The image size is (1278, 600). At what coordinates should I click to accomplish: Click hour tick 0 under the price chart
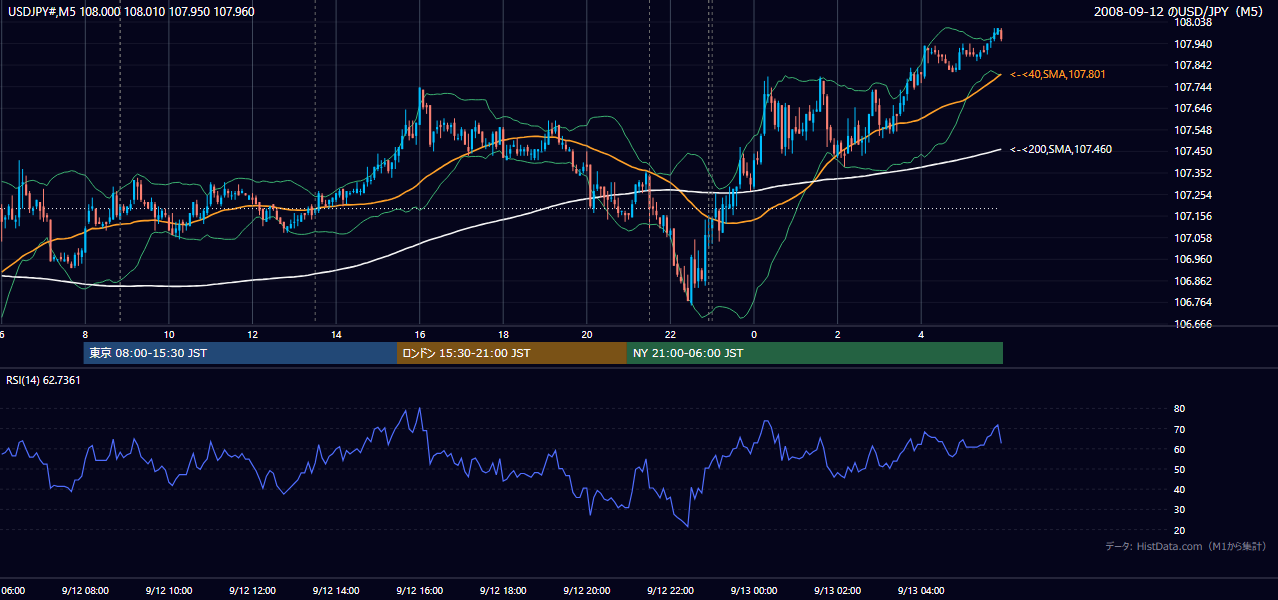[x=754, y=335]
